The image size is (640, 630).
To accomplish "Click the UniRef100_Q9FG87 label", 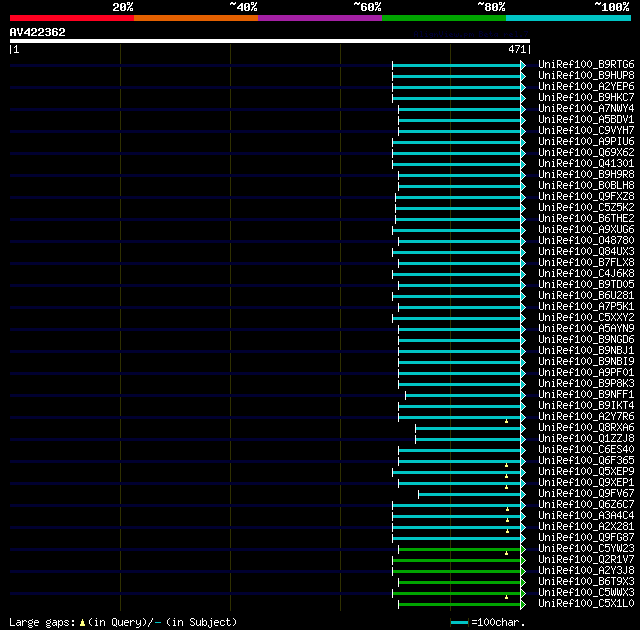I will tap(586, 538).
